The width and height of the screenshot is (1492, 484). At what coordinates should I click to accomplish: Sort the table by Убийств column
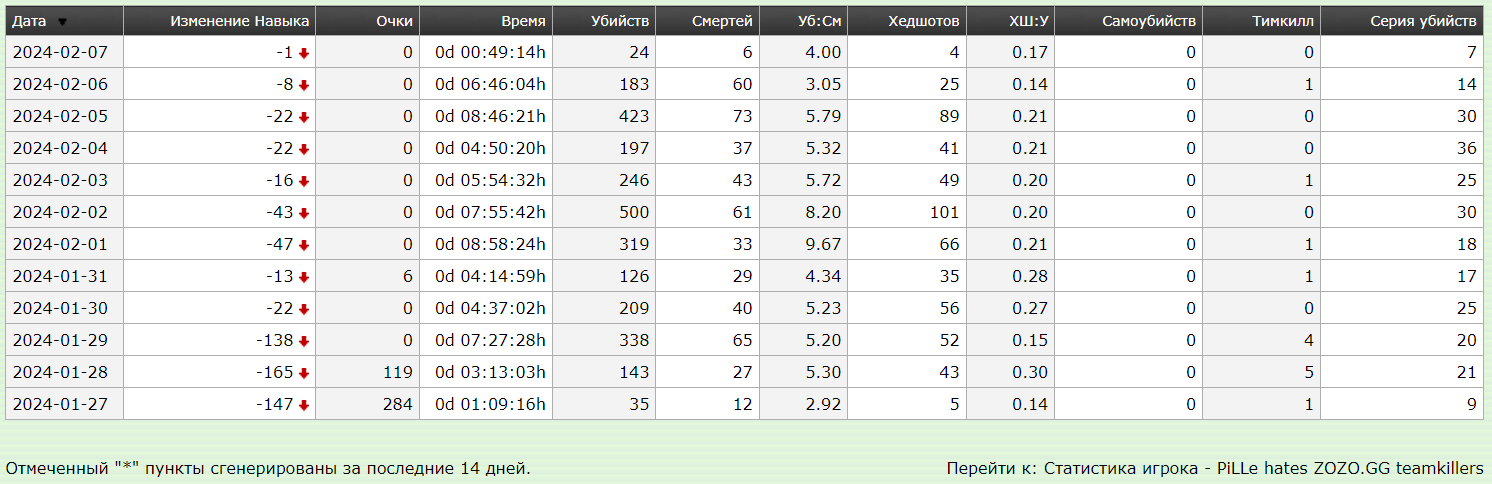click(x=620, y=21)
